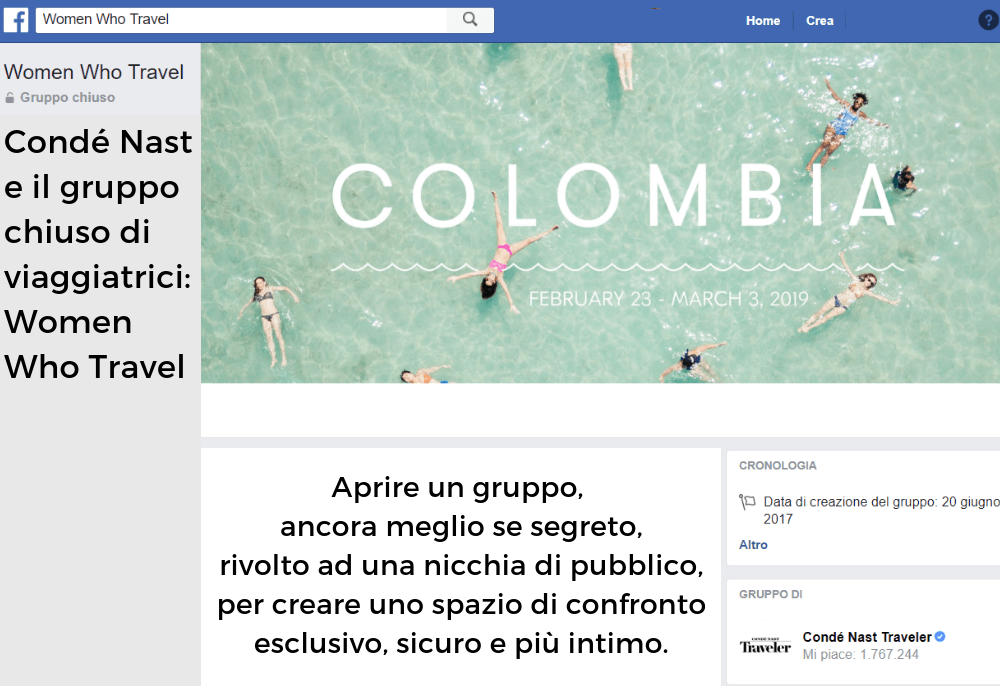
Task: Select the CRONOLOGIA section heading
Action: coord(777,466)
